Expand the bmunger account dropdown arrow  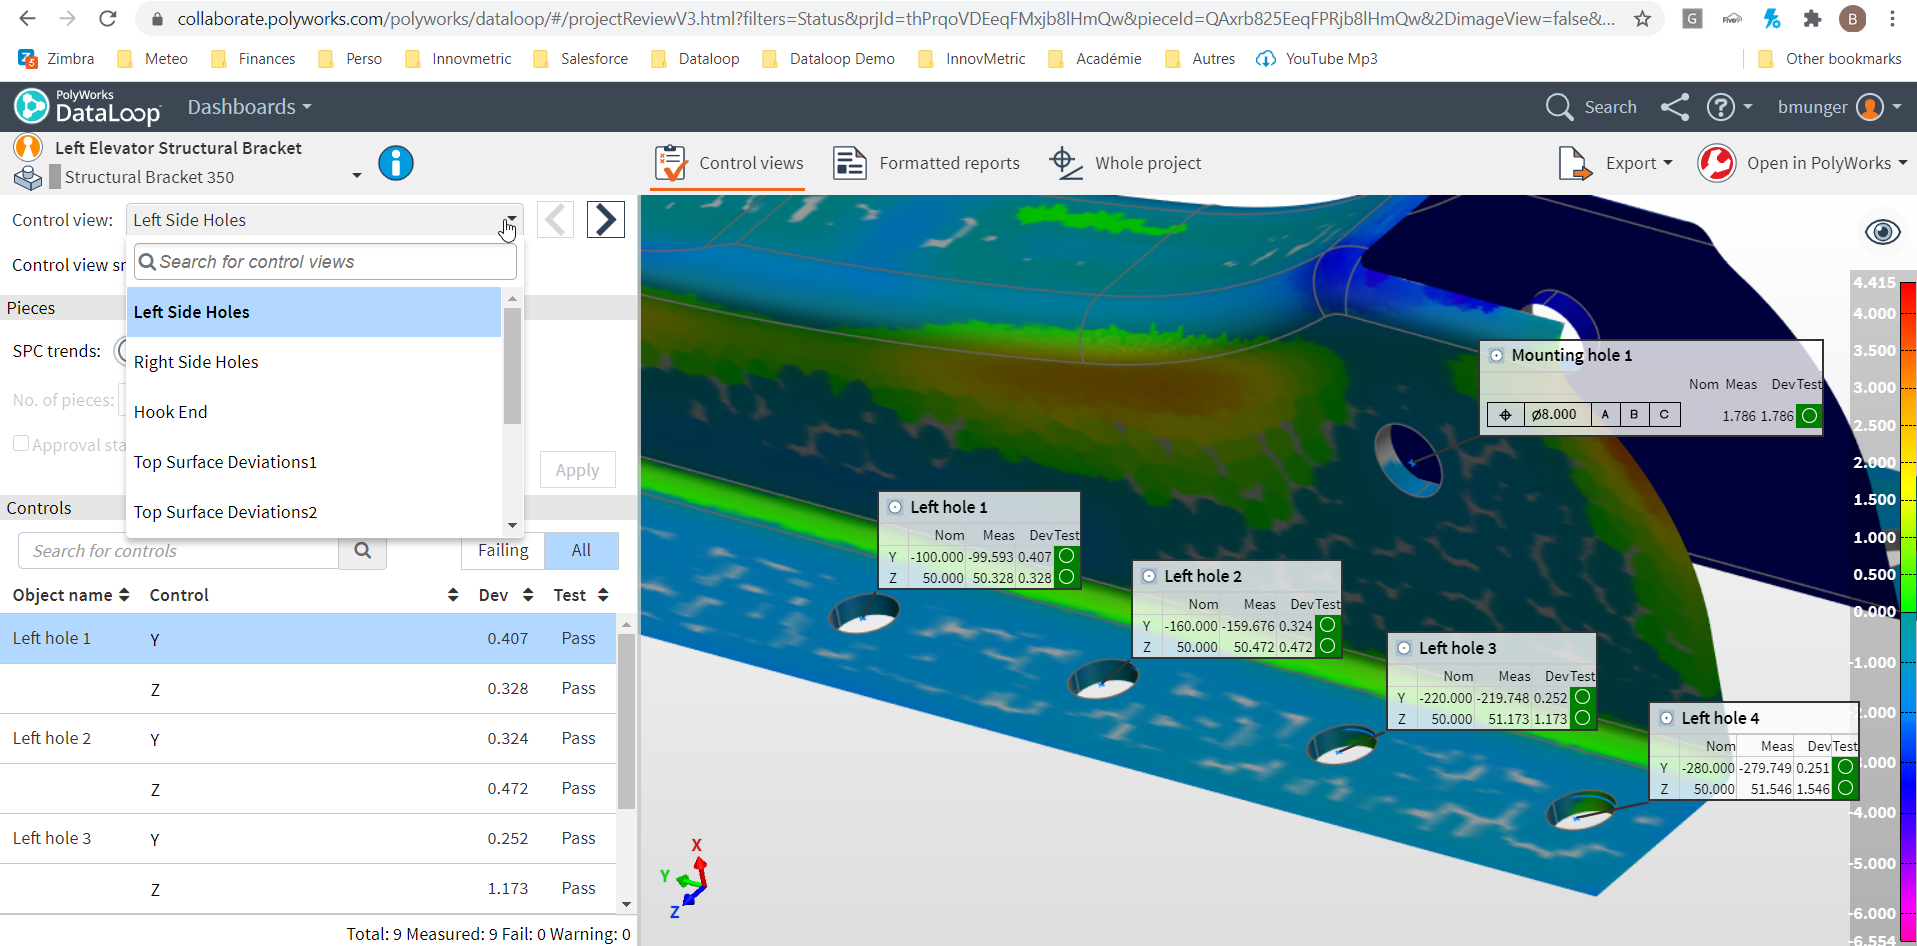1897,107
